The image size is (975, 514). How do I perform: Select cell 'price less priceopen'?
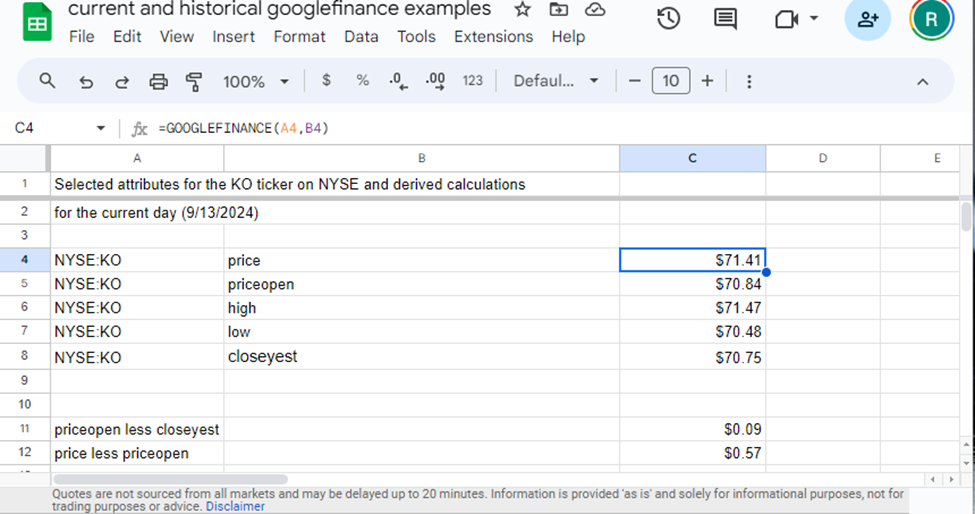137,453
